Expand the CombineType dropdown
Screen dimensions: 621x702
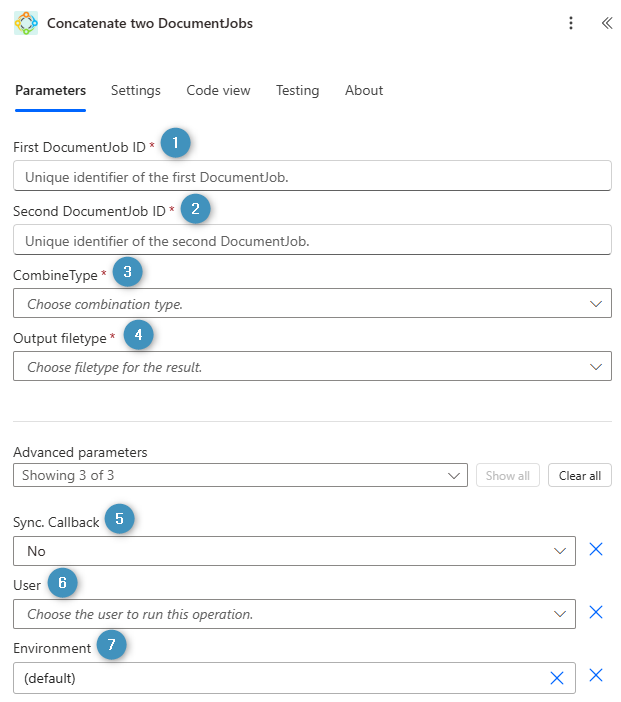[x=311, y=303]
